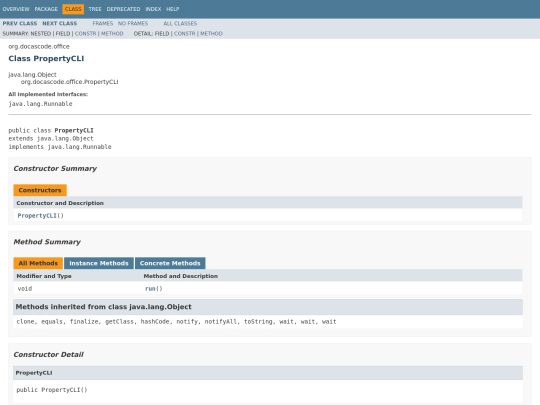Click the 'Constructor Detail' heading
This screenshot has width=540, height=405.
coord(49,354)
